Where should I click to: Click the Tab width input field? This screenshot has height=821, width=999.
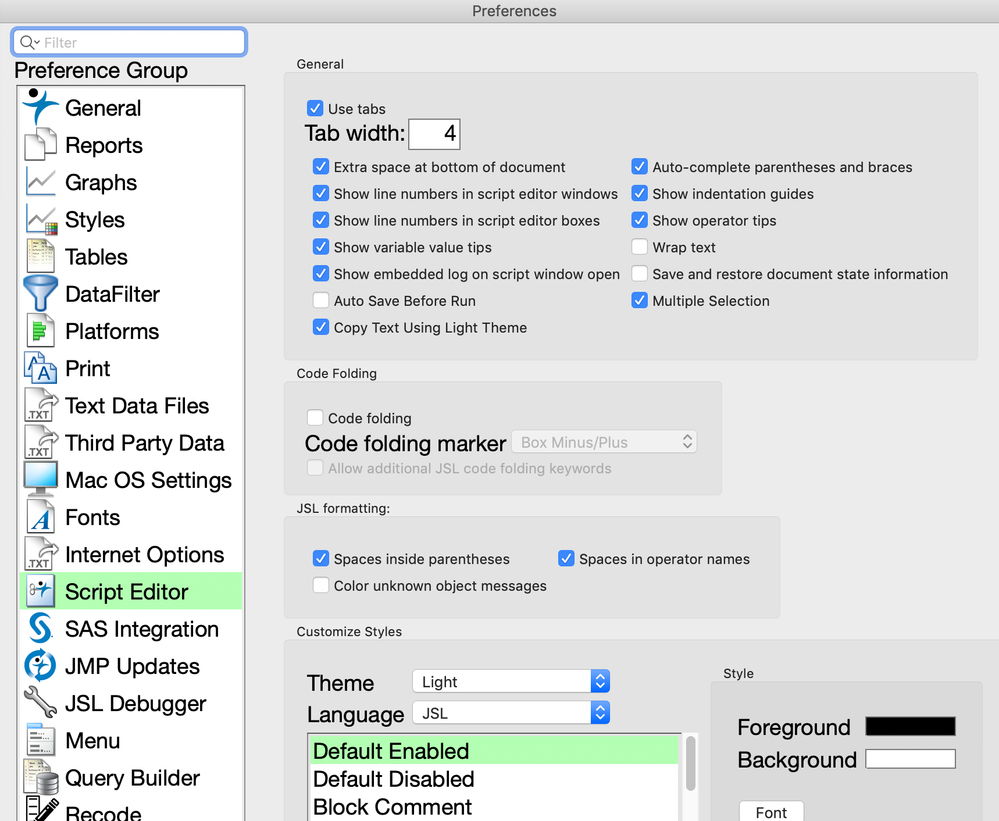[x=435, y=134]
